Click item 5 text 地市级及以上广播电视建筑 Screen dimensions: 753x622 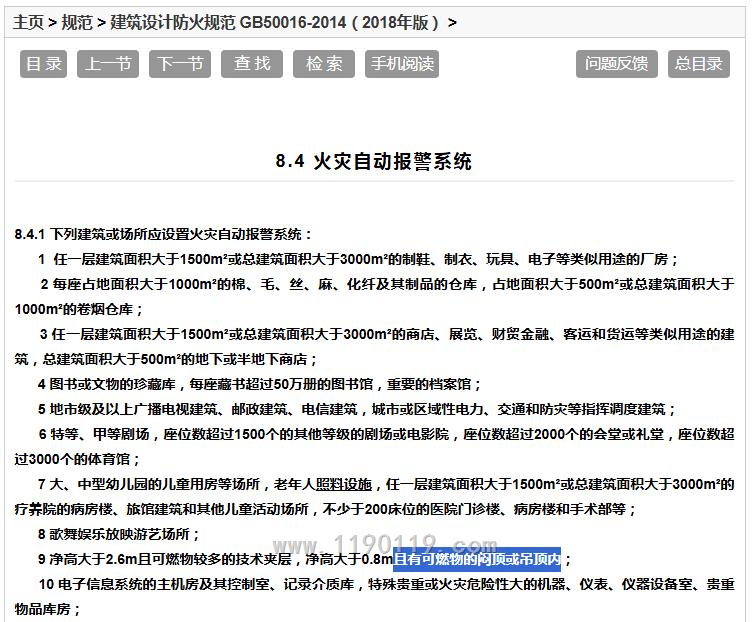[x=357, y=409]
